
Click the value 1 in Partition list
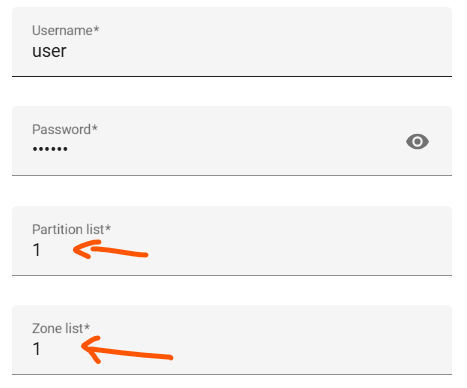tap(37, 250)
